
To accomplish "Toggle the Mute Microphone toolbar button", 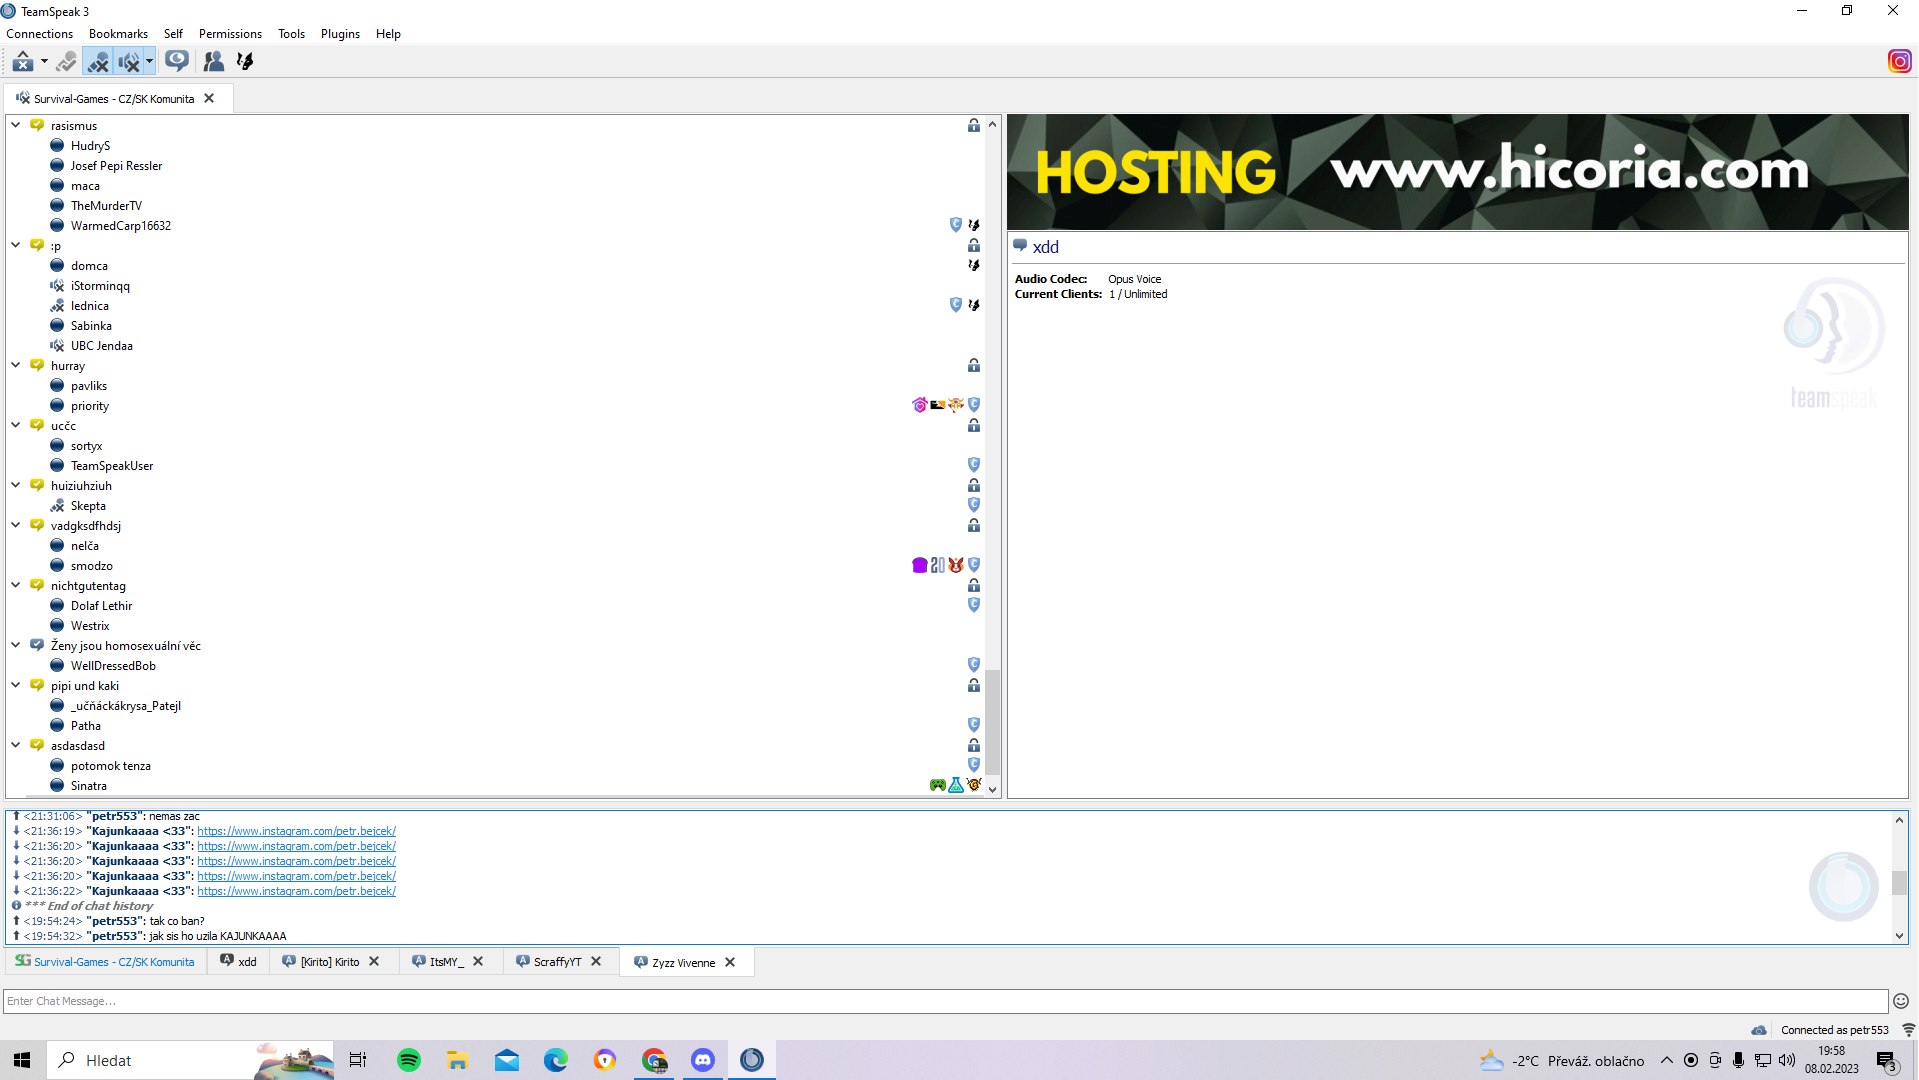I will pyautogui.click(x=98, y=62).
